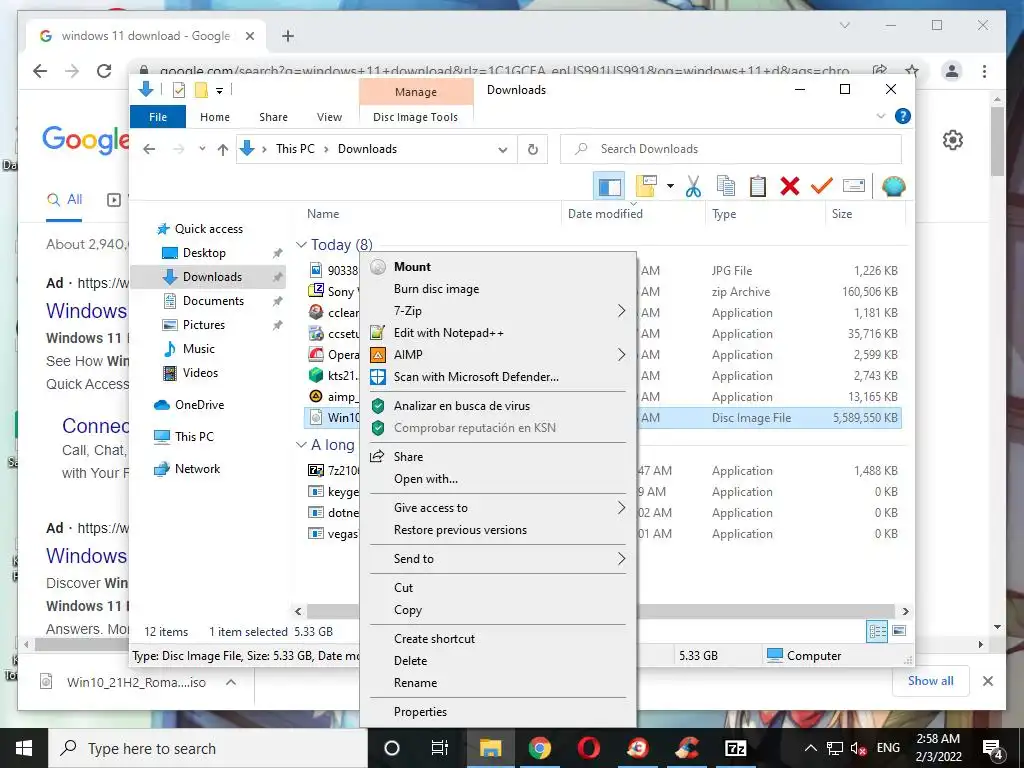This screenshot has width=1024, height=768.
Task: Open recent locations dropdown in Explorer navigation
Action: [x=202, y=150]
